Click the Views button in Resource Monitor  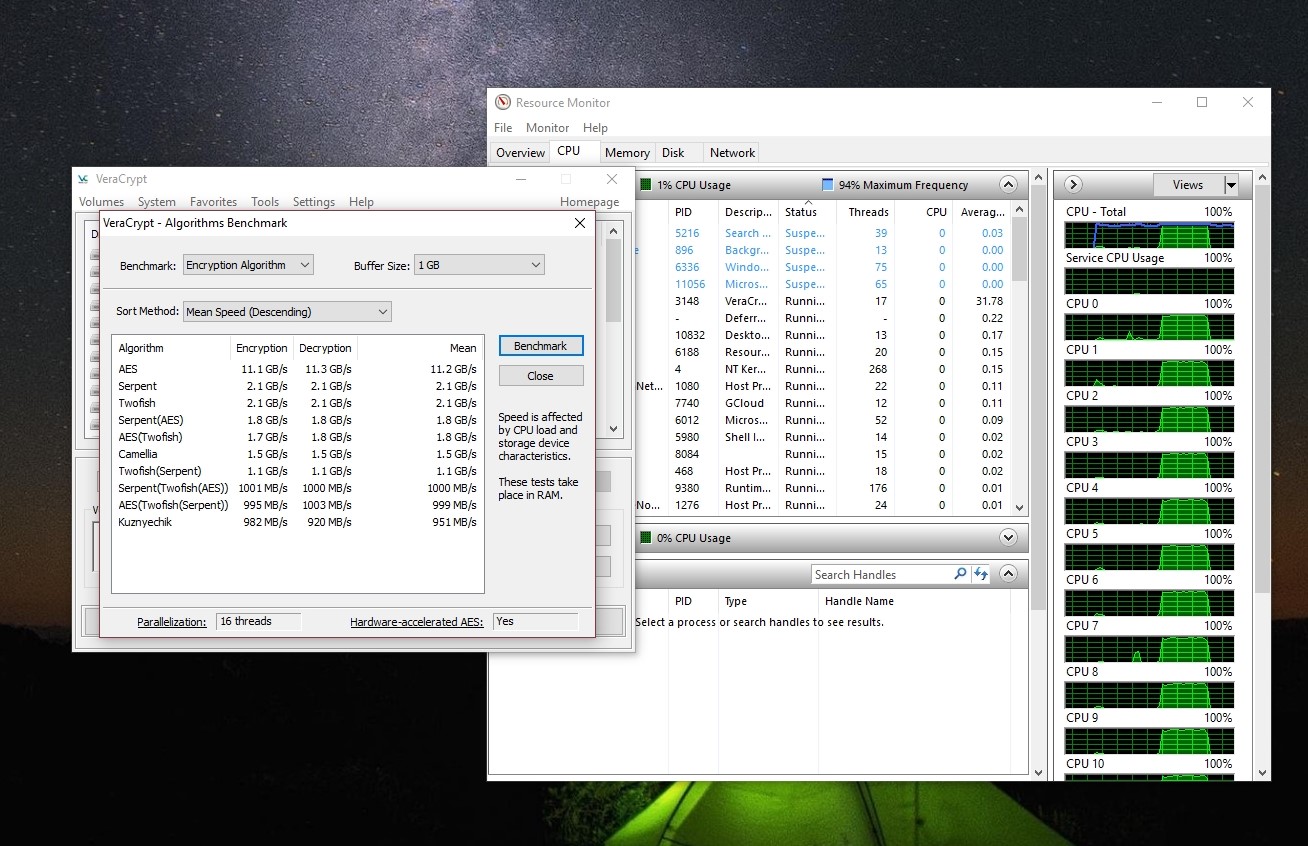(x=1188, y=185)
